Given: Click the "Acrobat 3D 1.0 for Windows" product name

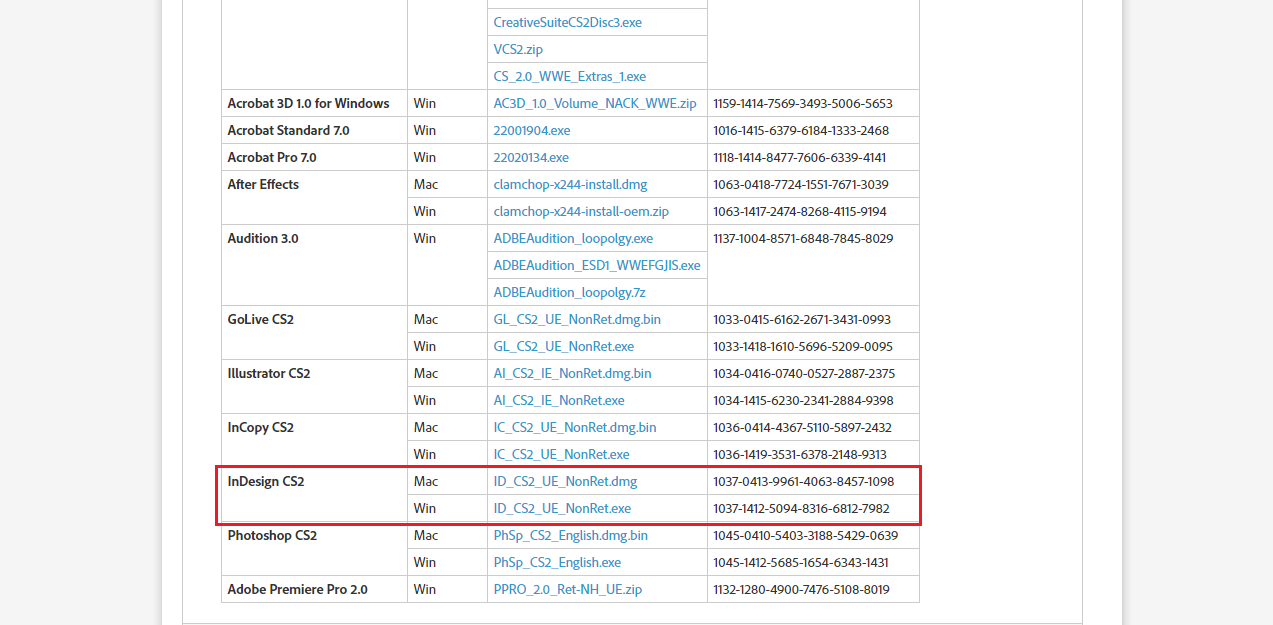Looking at the screenshot, I should (308, 103).
